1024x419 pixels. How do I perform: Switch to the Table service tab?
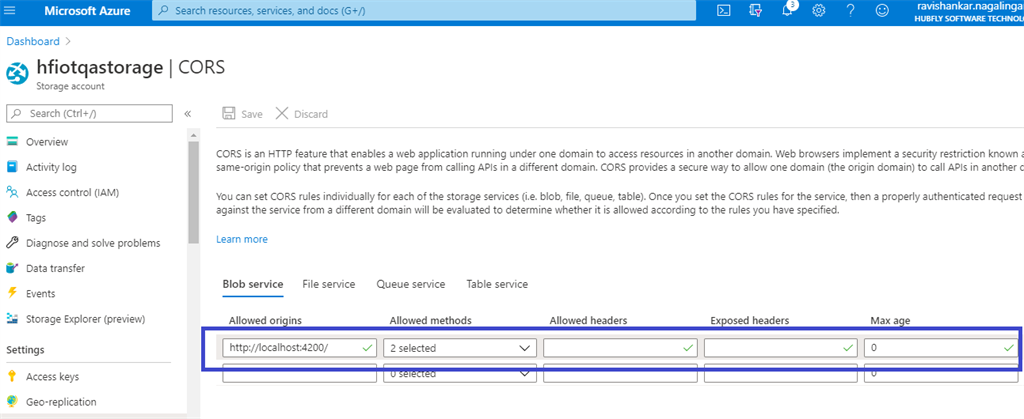[x=497, y=284]
